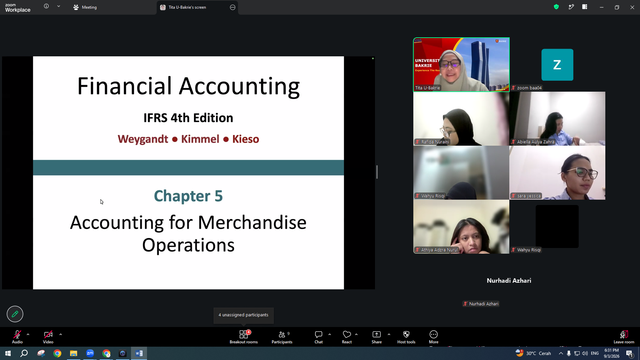
Task: Show hidden system tray icons
Action: (560, 353)
